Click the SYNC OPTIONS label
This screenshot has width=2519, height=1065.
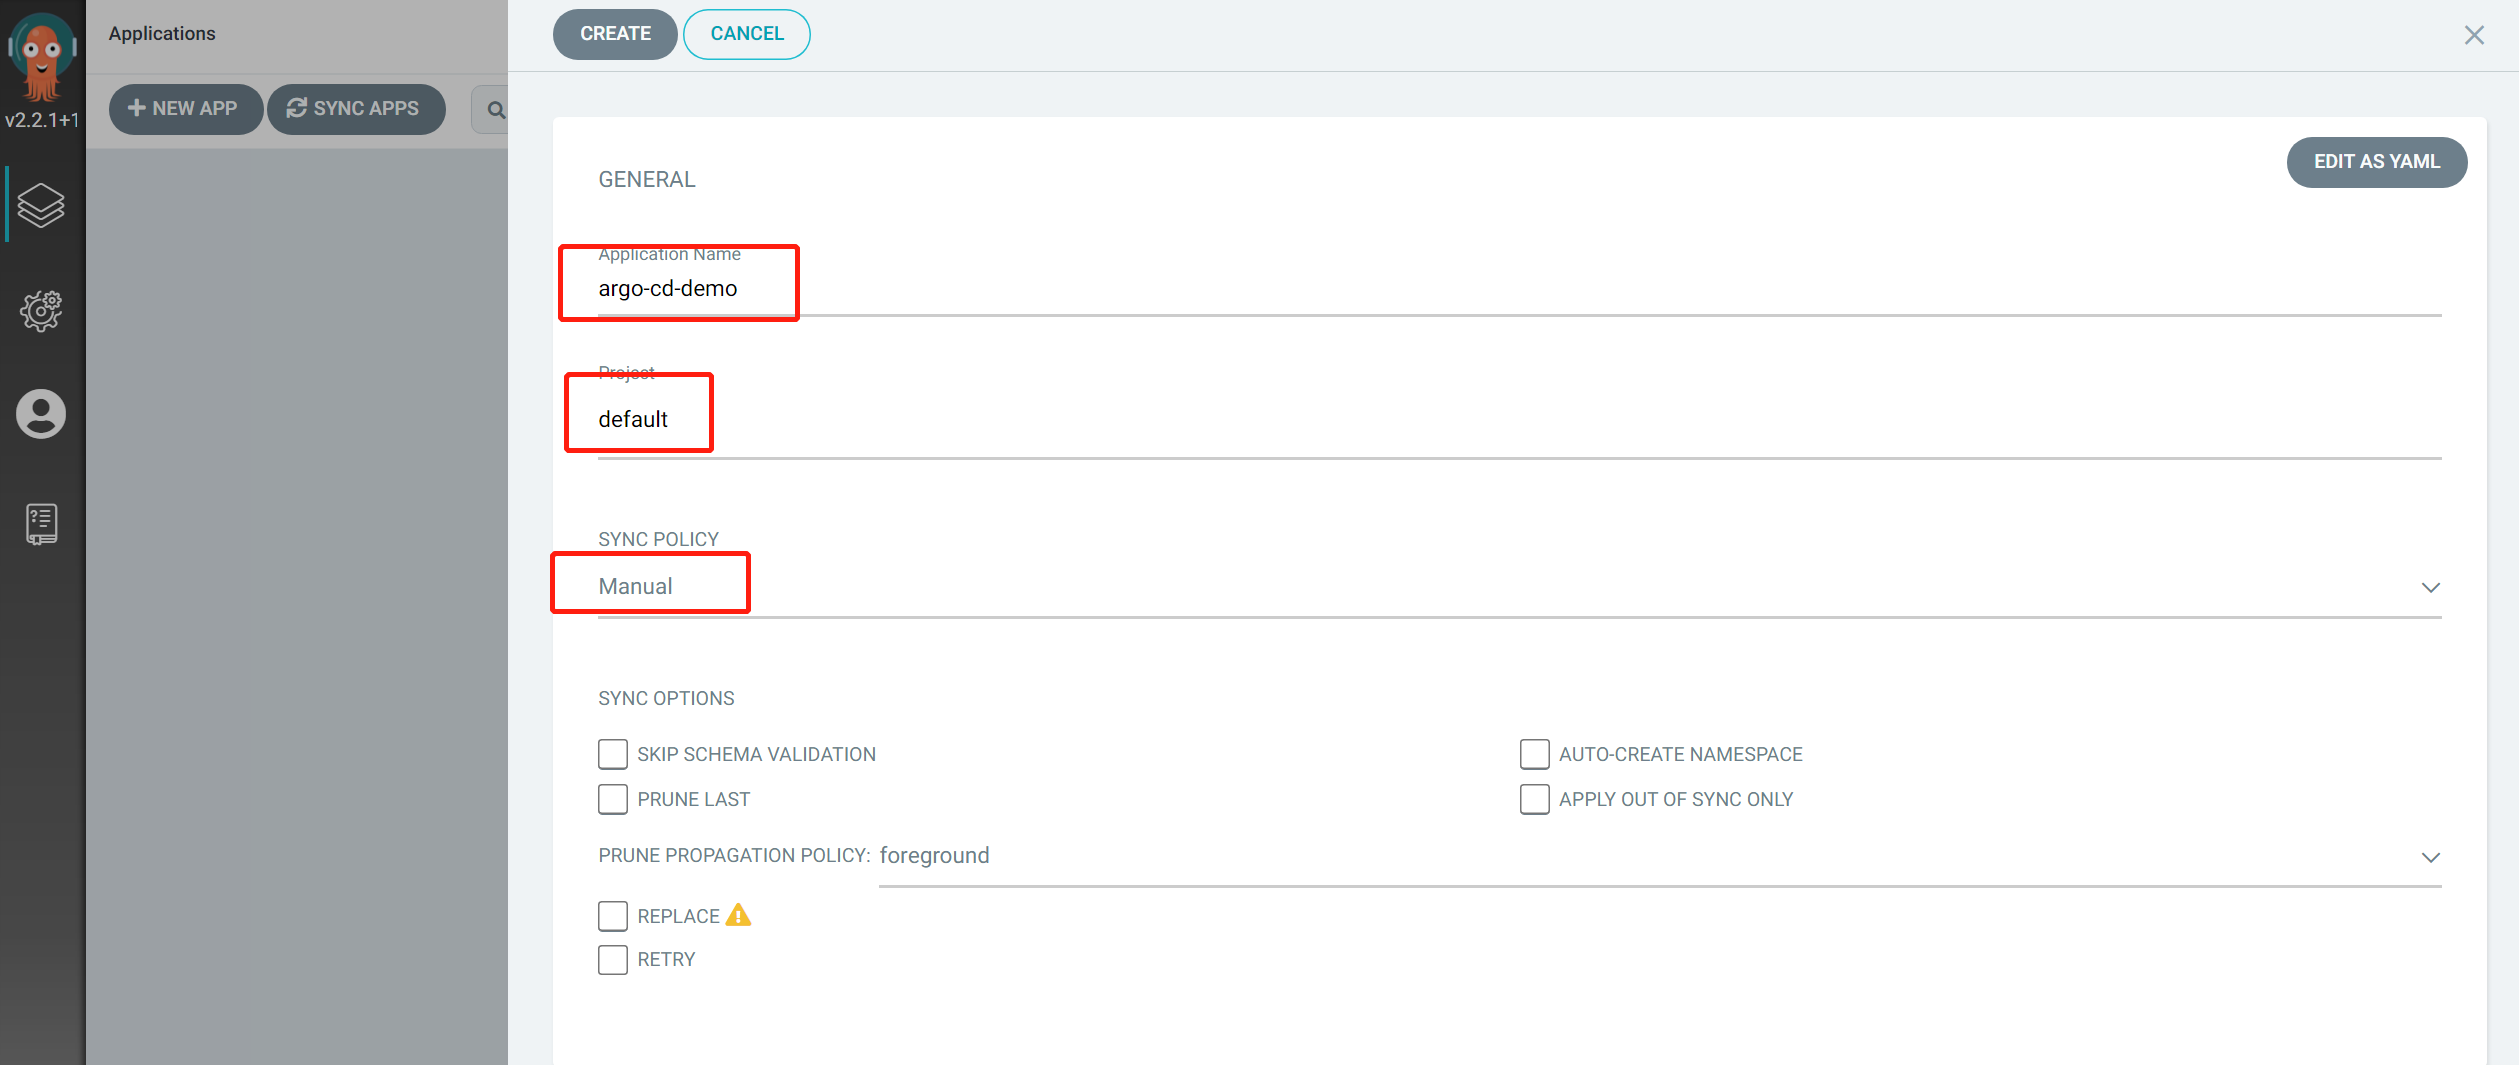click(666, 698)
